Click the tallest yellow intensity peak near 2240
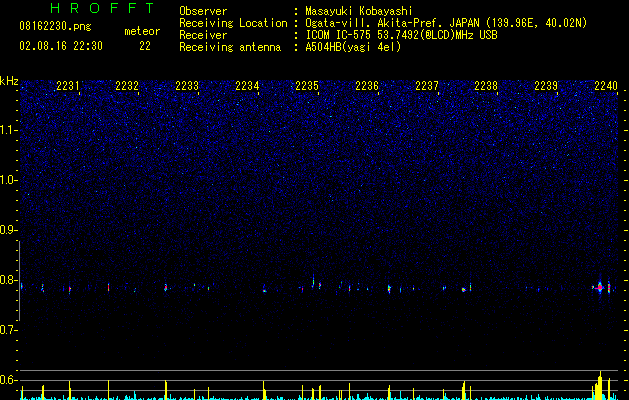 pyautogui.click(x=600, y=385)
